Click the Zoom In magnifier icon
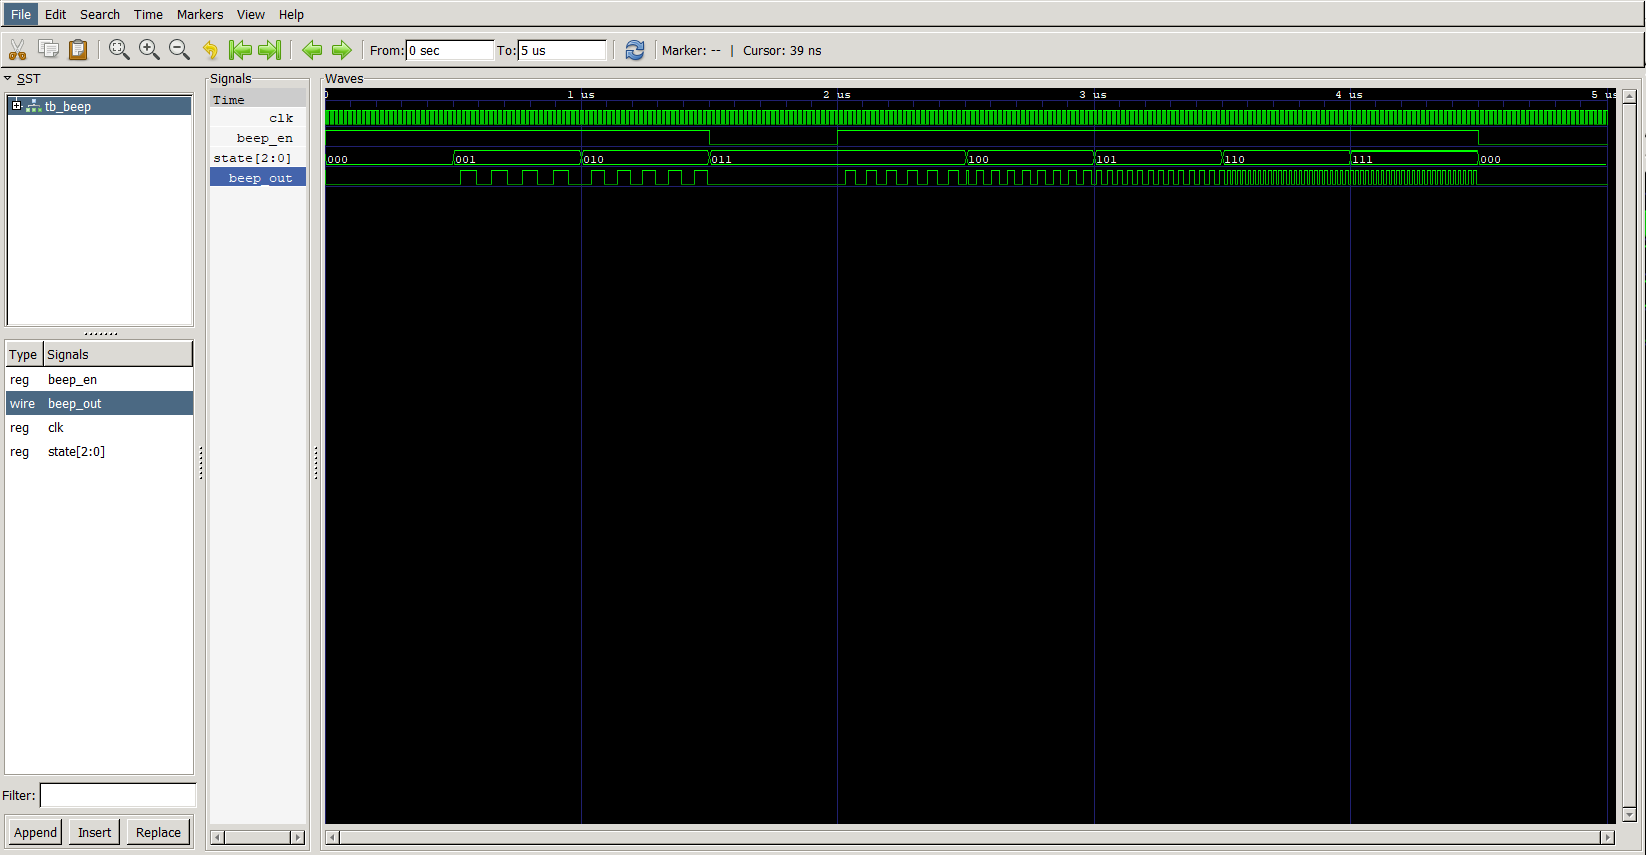The height and width of the screenshot is (855, 1646). click(149, 50)
